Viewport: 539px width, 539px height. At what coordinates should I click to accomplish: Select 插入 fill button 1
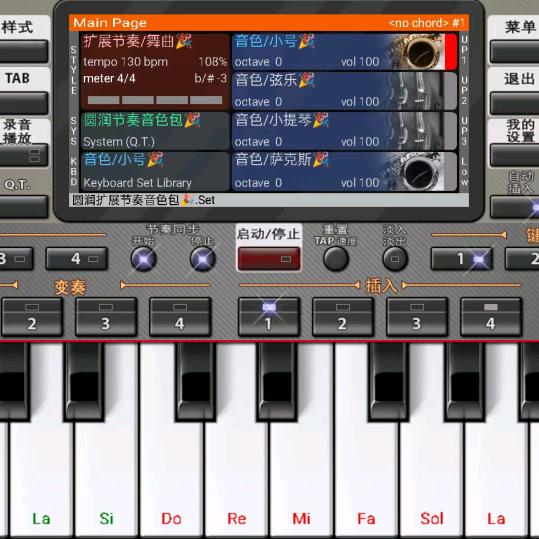click(x=269, y=317)
